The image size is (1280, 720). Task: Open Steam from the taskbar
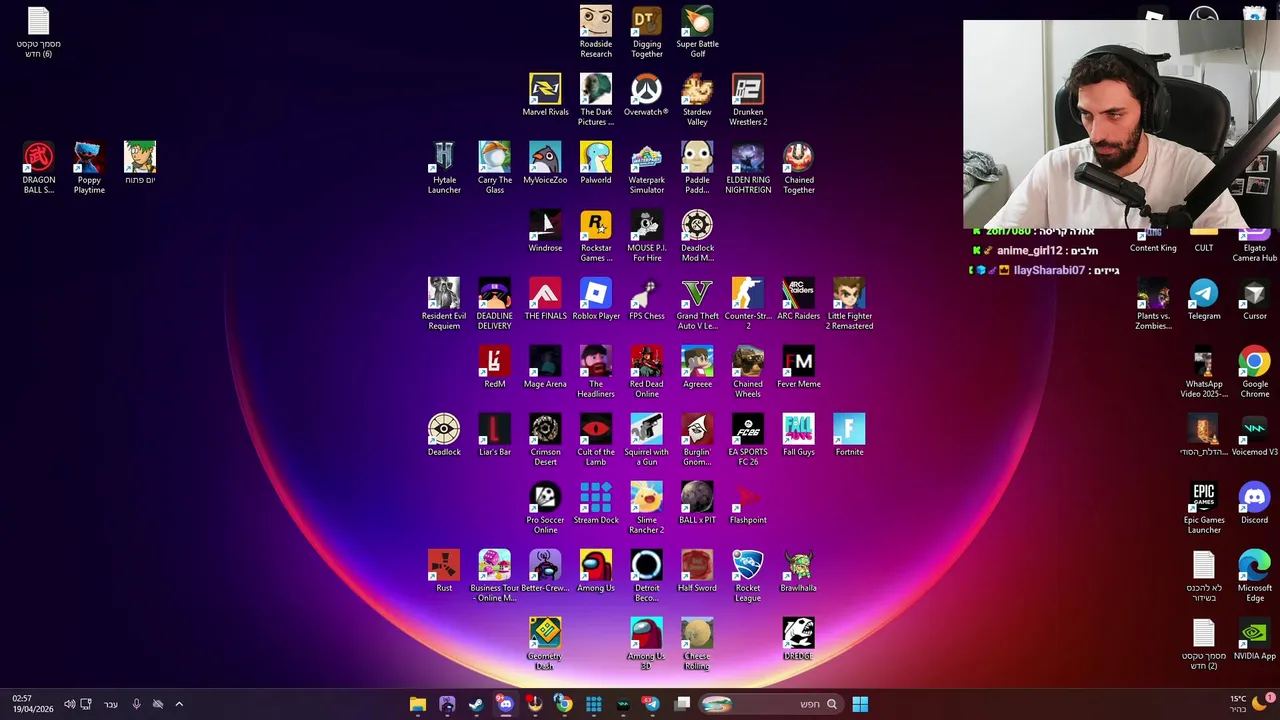476,704
